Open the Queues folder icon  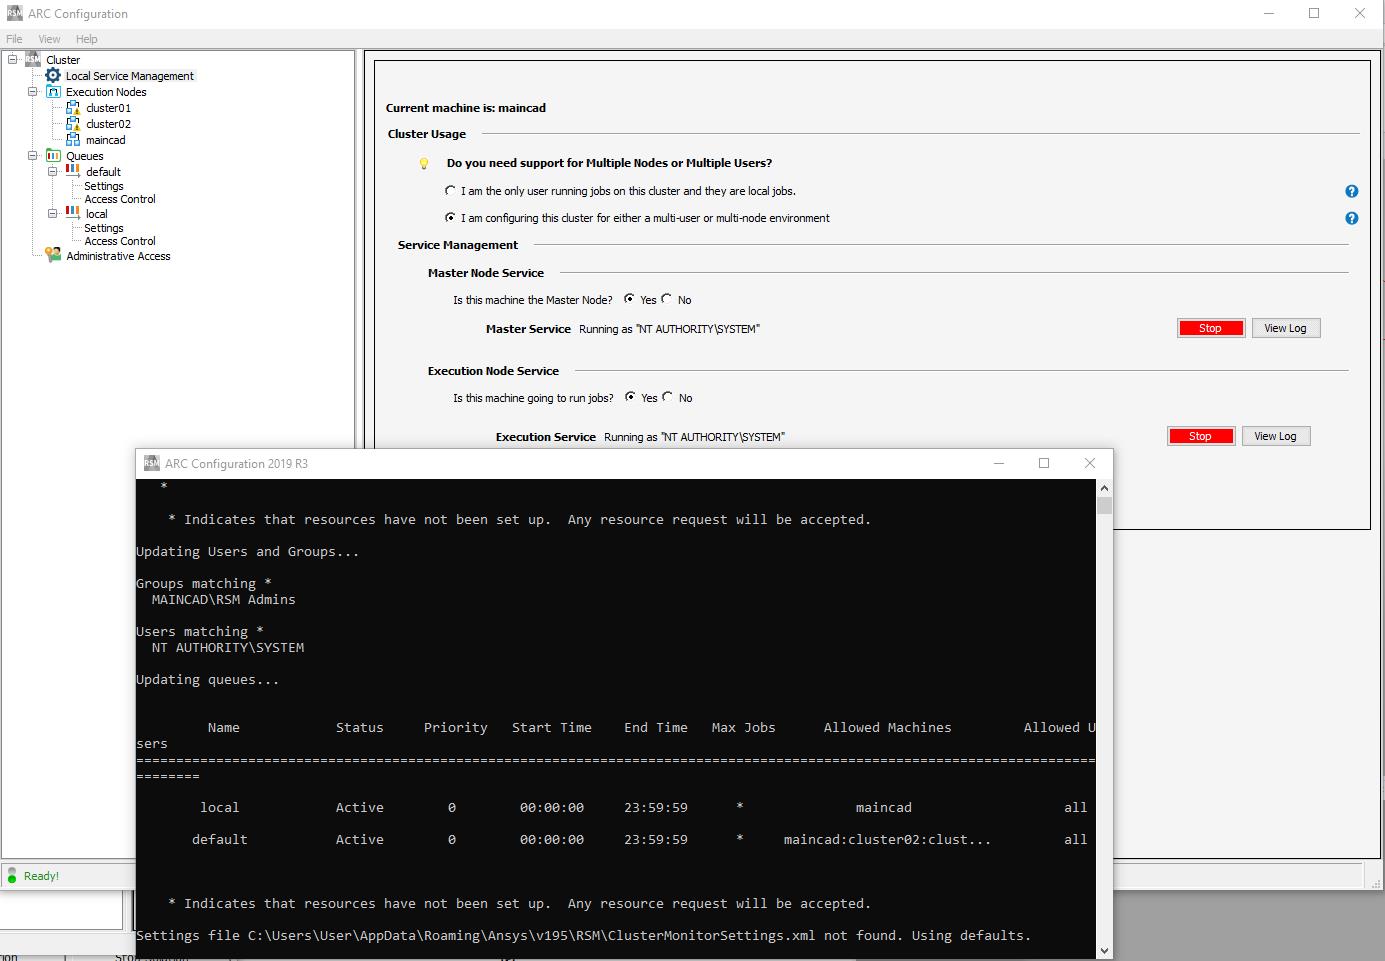tap(52, 155)
